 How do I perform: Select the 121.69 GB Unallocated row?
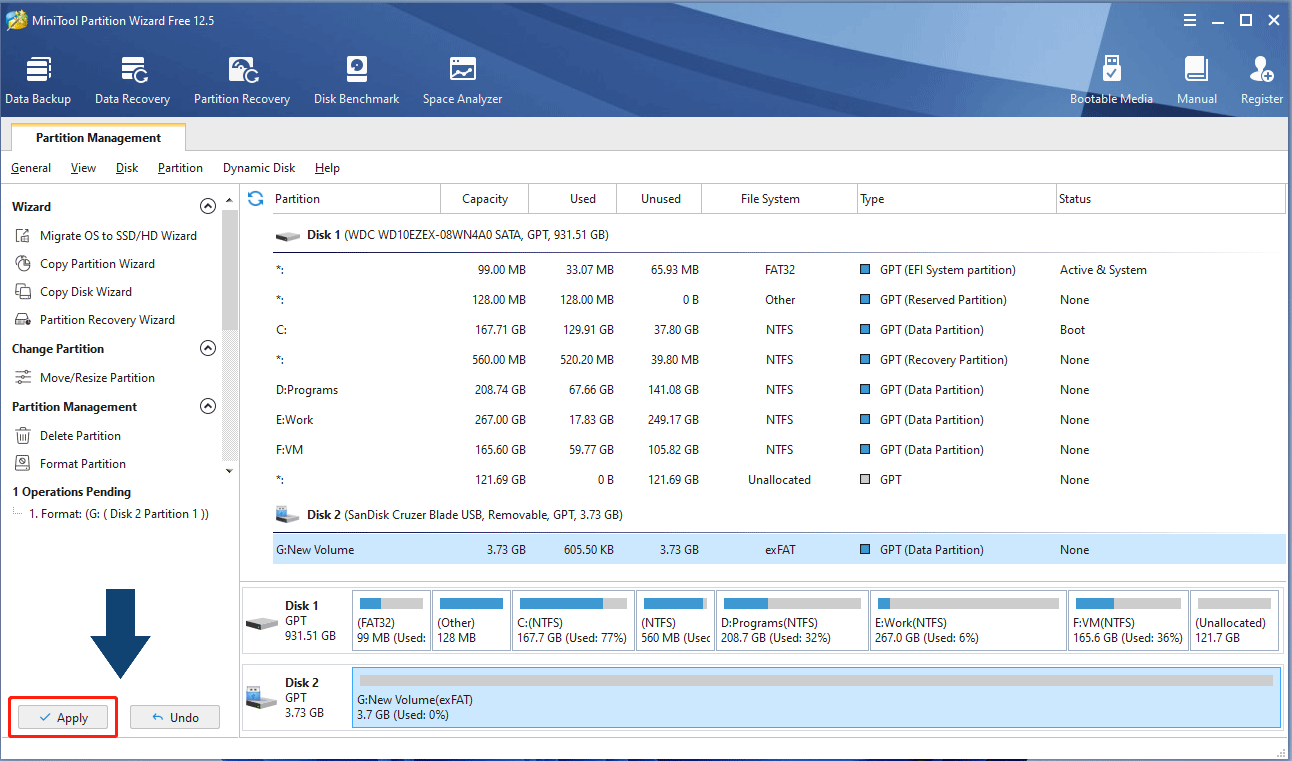pos(778,480)
